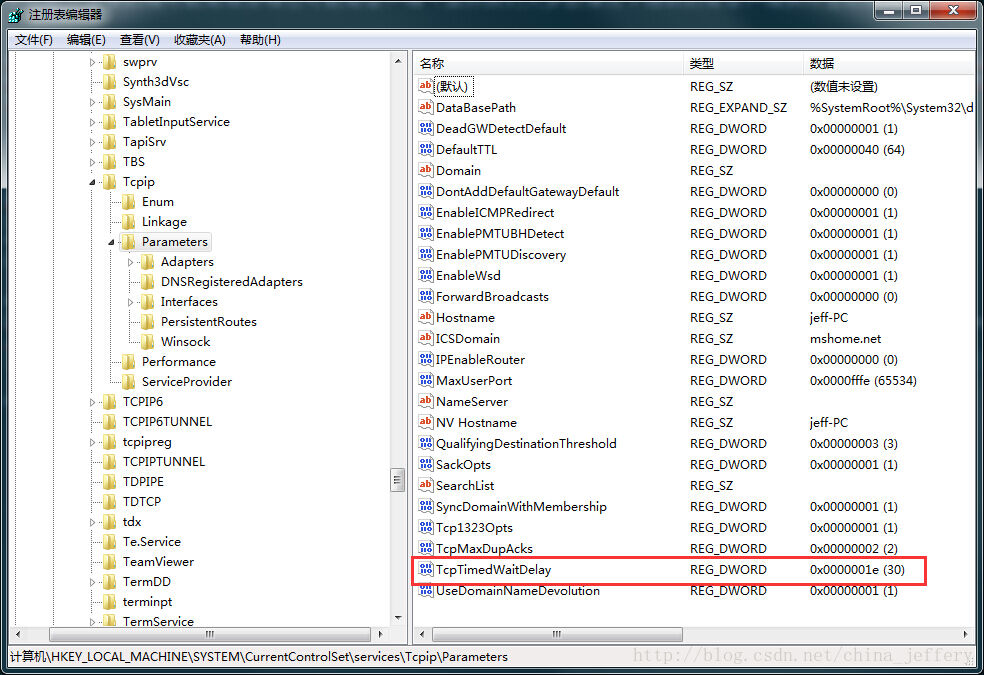Open the 收藏夹(A) menu
Viewport: 984px width, 675px height.
[x=200, y=40]
